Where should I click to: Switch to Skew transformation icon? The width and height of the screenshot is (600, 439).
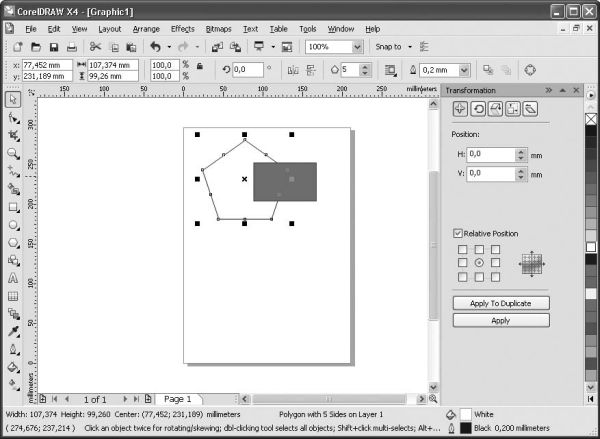(x=529, y=109)
